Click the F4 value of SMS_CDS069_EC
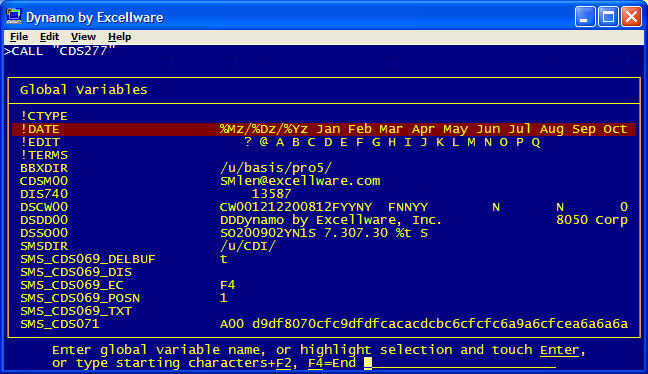The height and width of the screenshot is (374, 648). (227, 285)
